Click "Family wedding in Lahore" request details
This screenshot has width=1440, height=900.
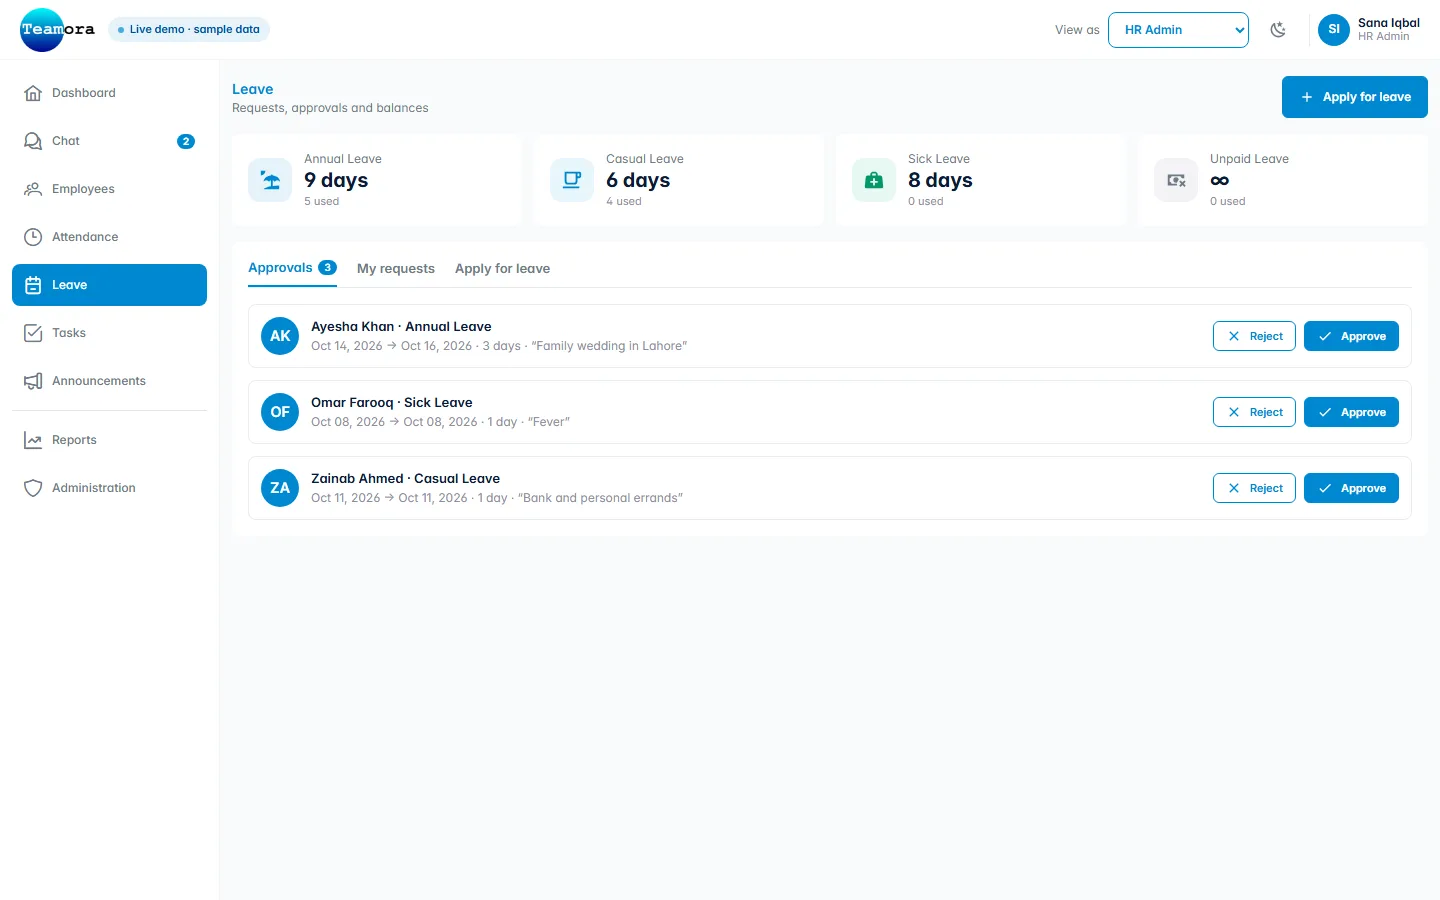[x=499, y=346]
